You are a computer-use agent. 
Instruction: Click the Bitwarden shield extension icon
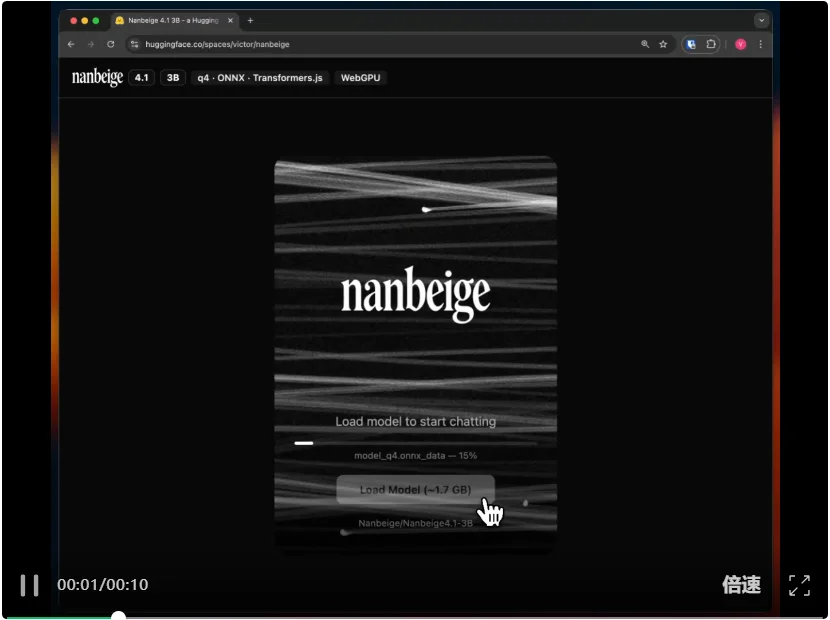(691, 44)
